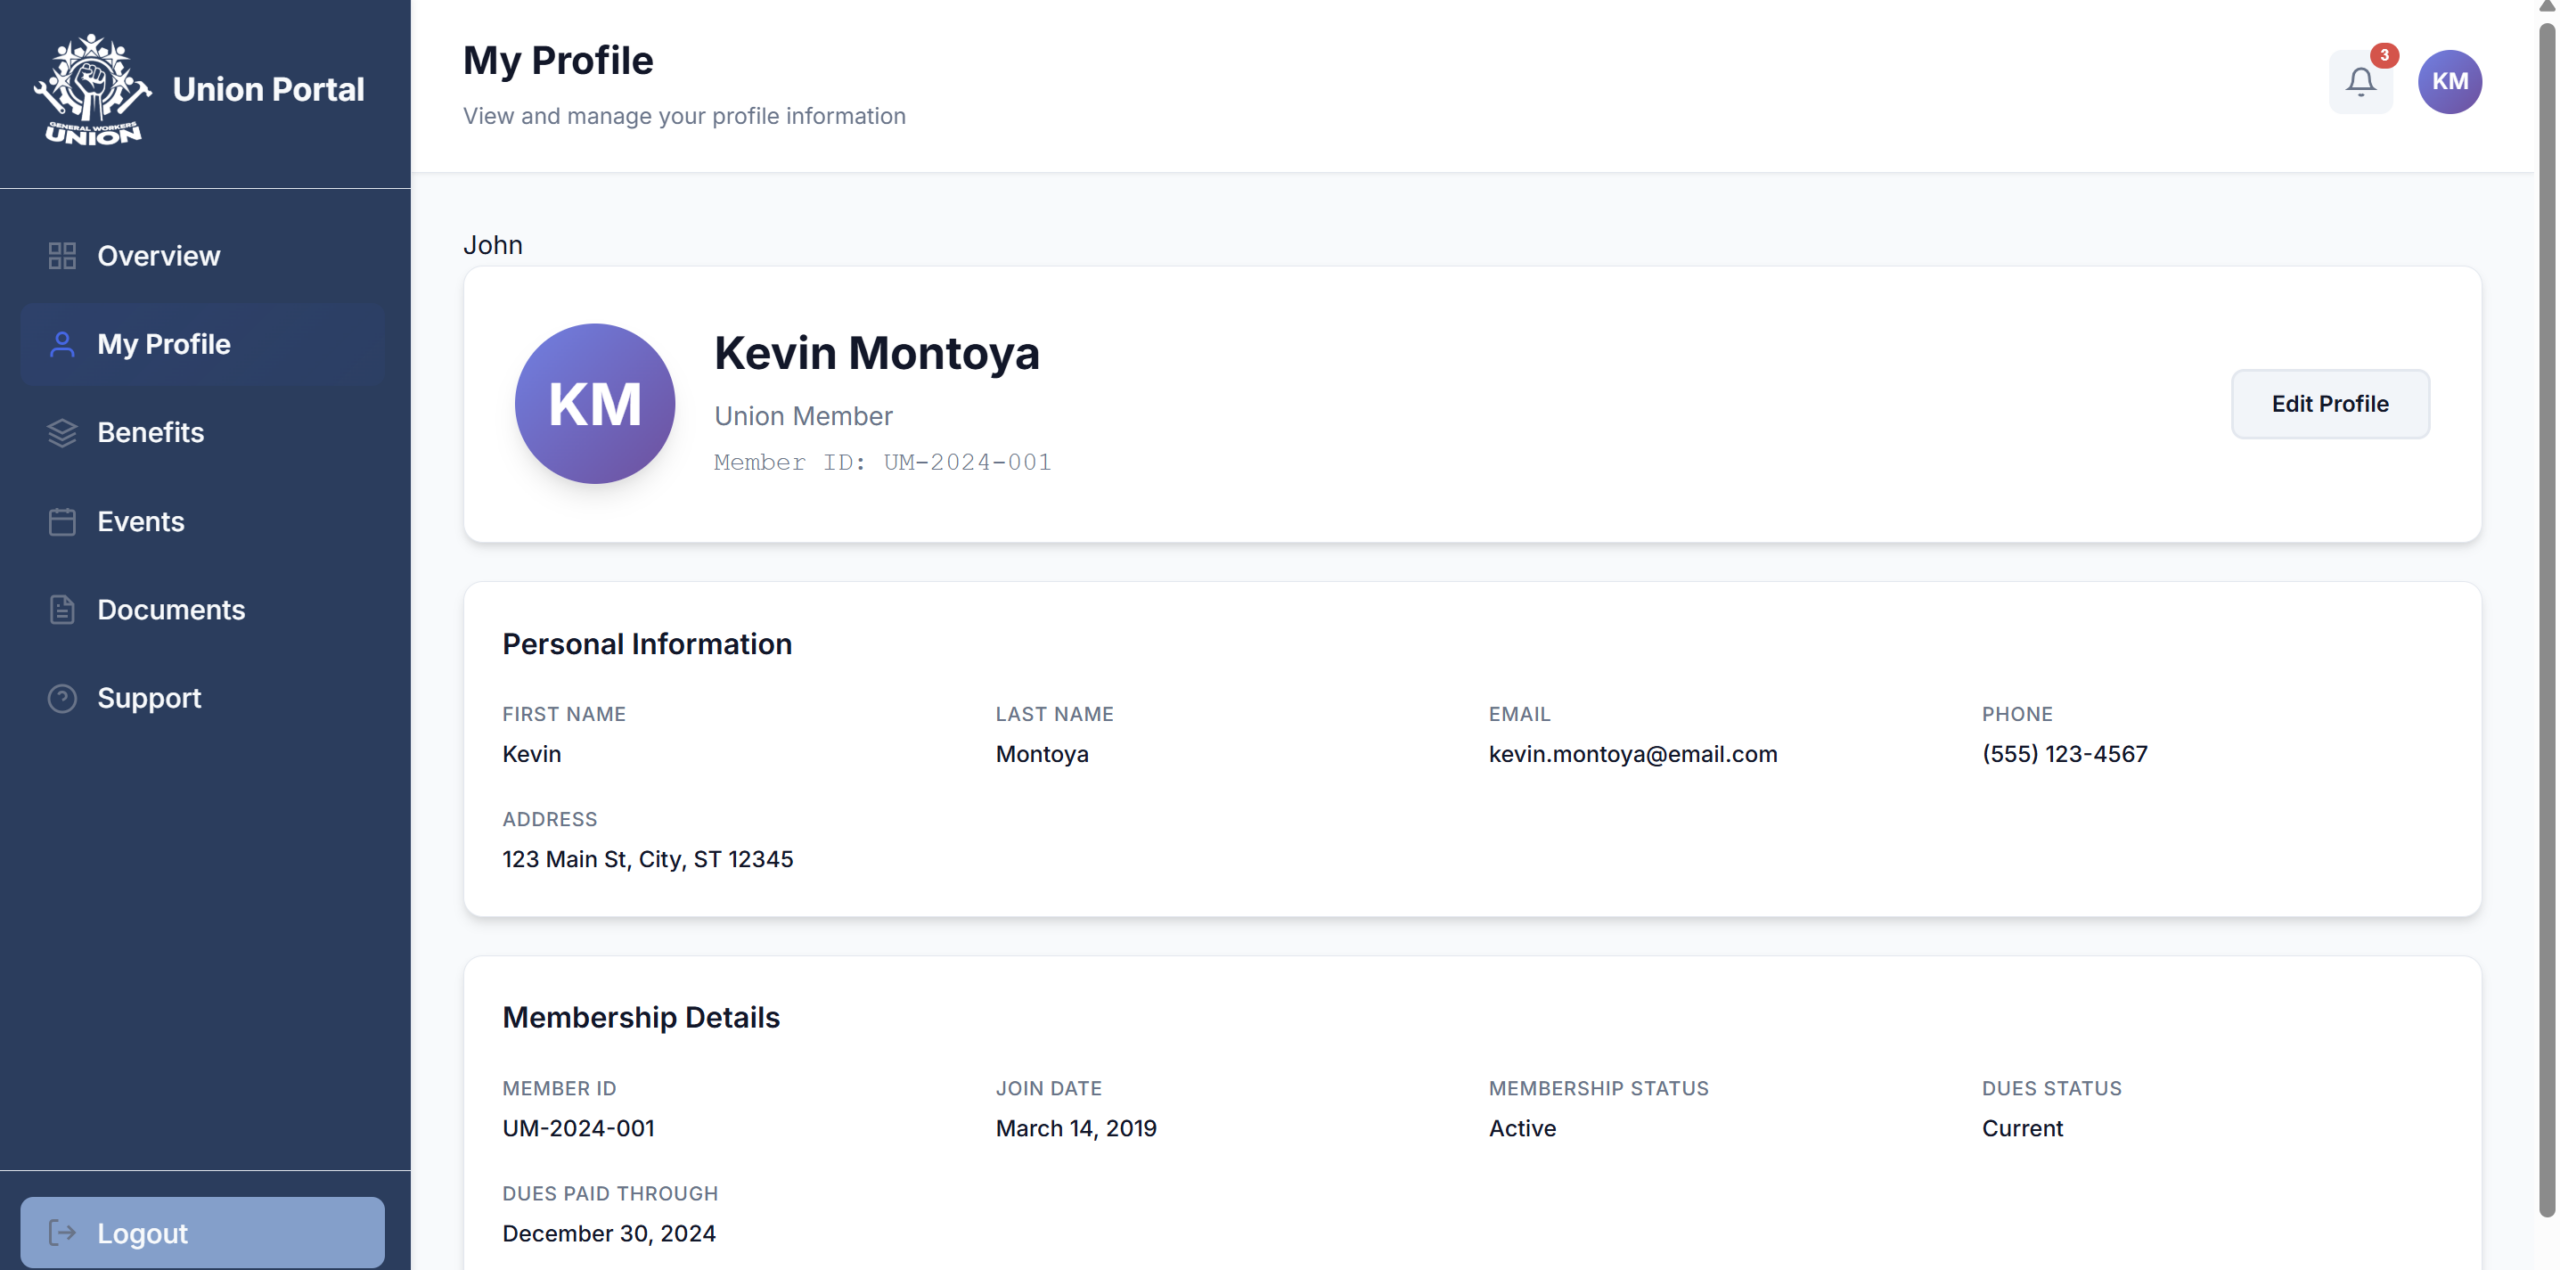Select the Documents file icon
This screenshot has height=1270, width=2560.
61,609
